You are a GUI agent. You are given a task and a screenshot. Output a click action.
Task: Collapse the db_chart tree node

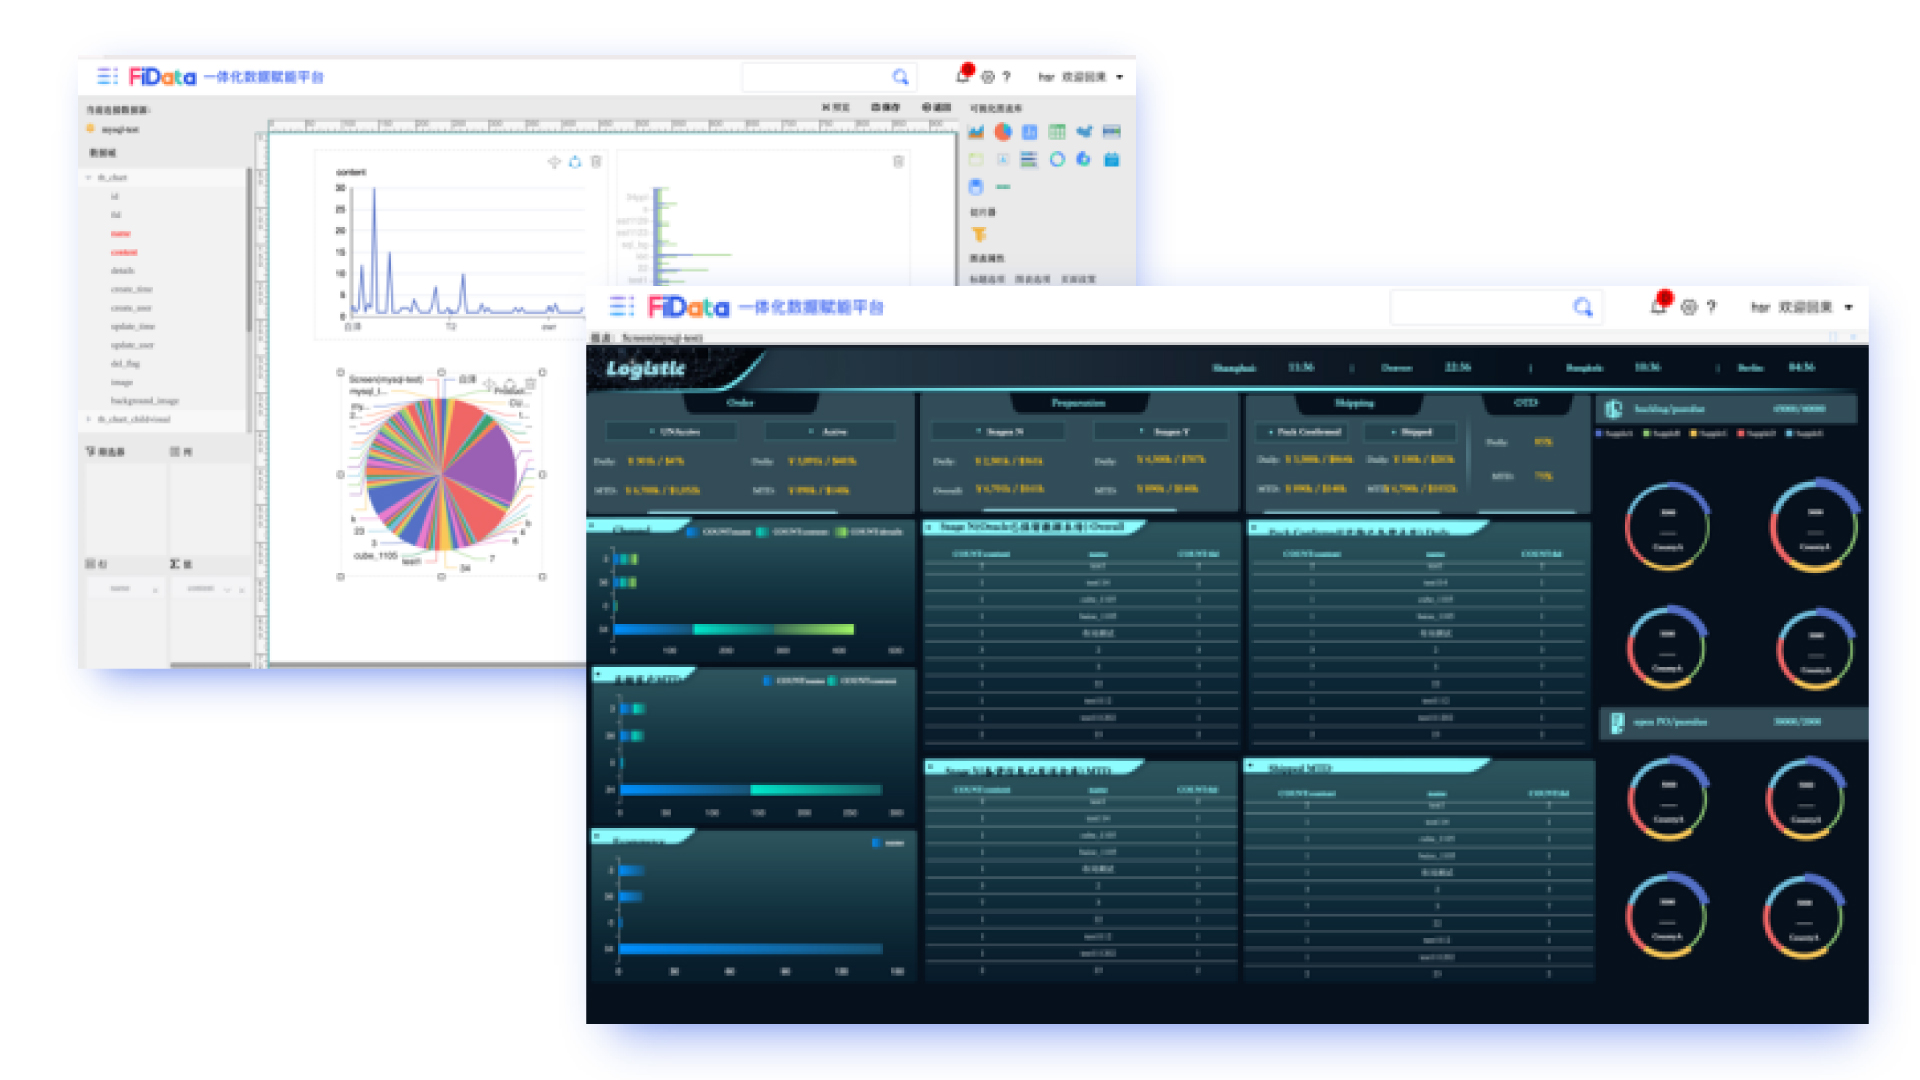point(89,178)
